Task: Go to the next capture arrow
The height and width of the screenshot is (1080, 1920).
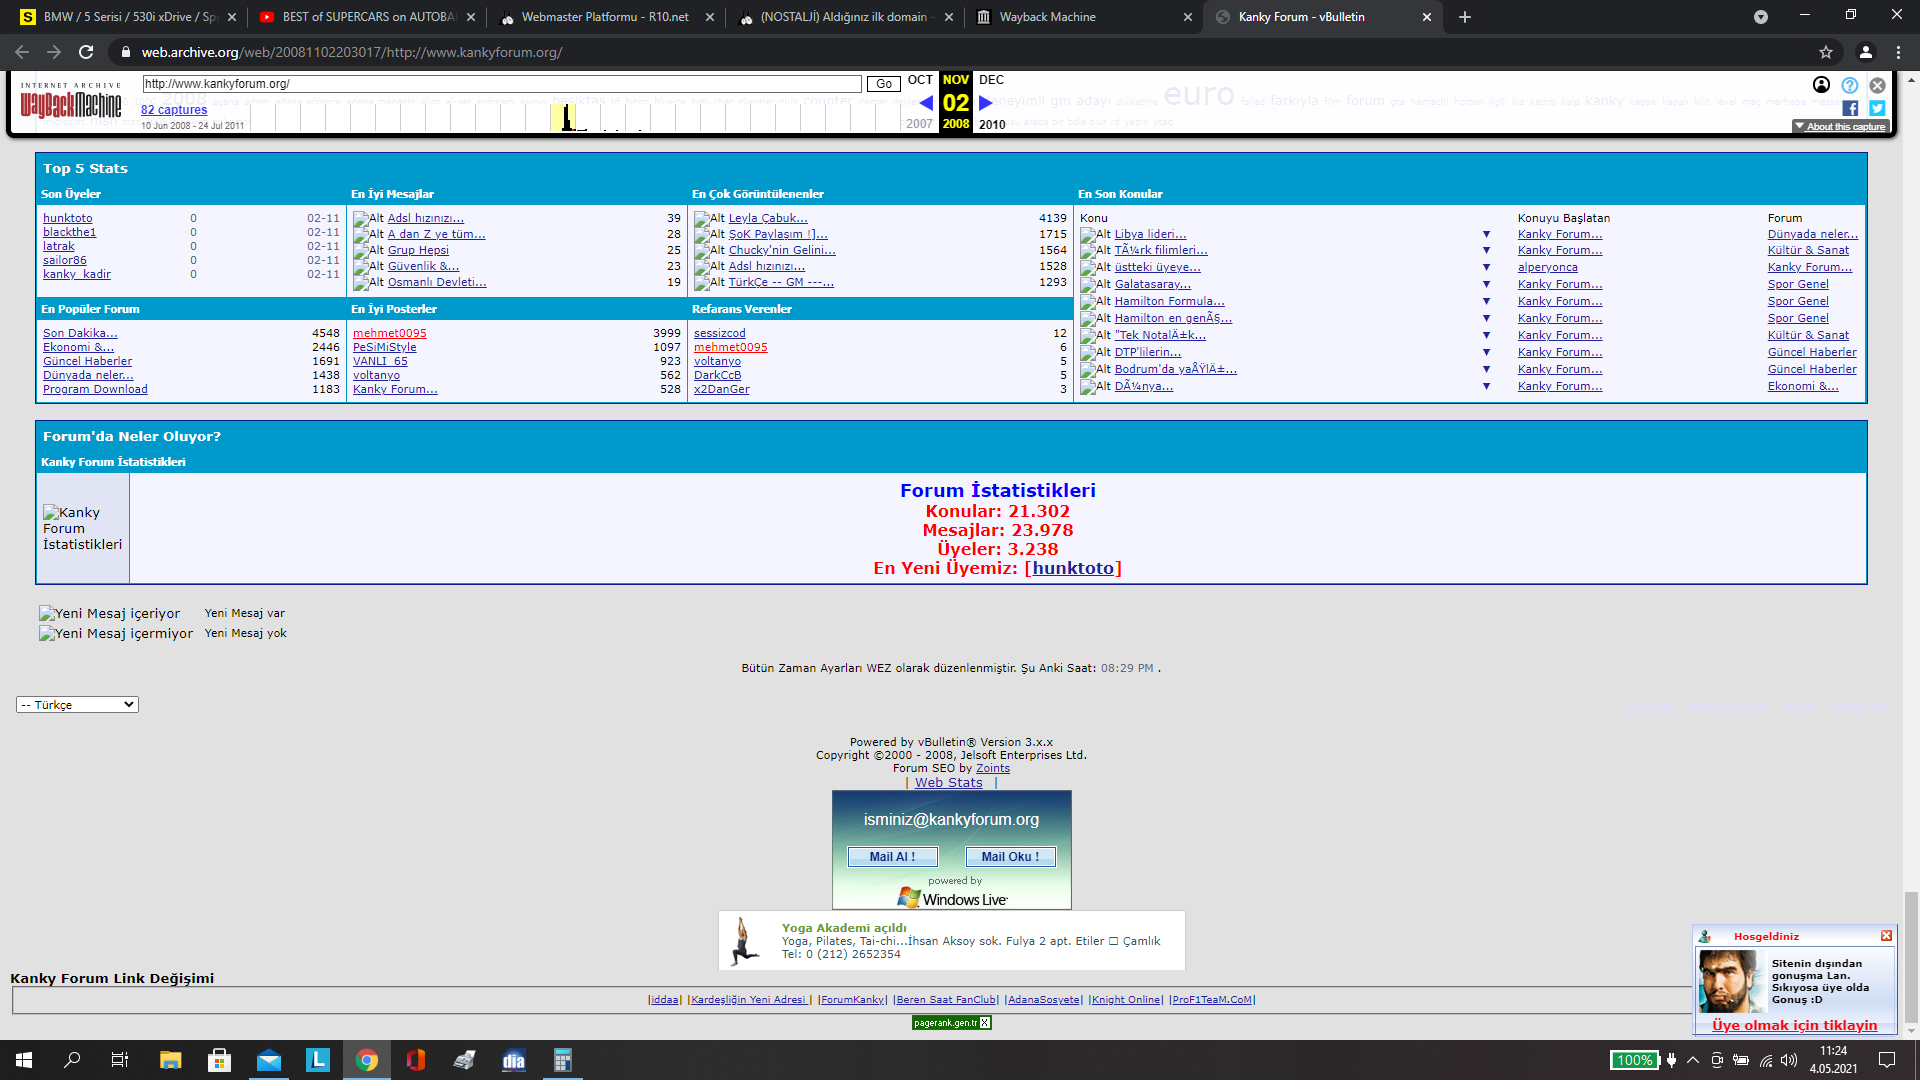Action: click(986, 102)
